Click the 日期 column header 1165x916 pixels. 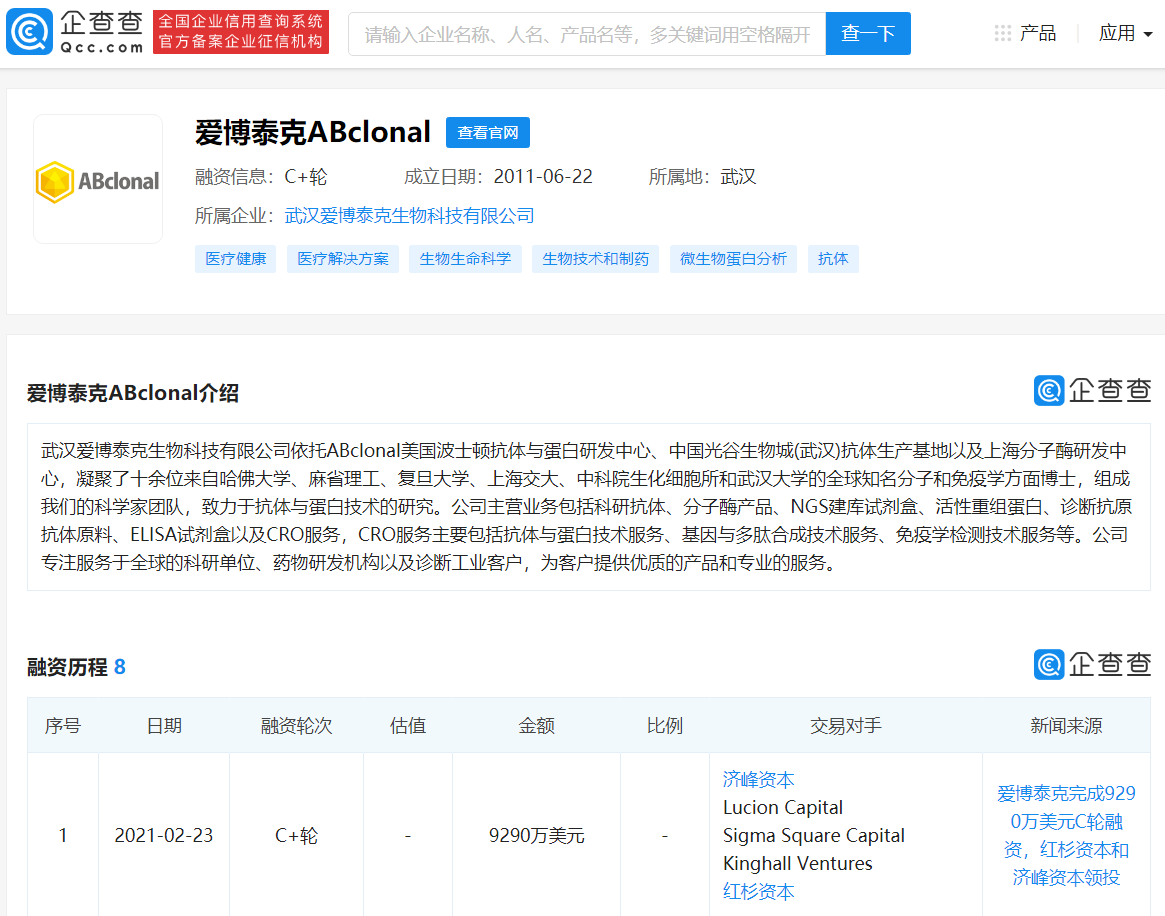163,726
